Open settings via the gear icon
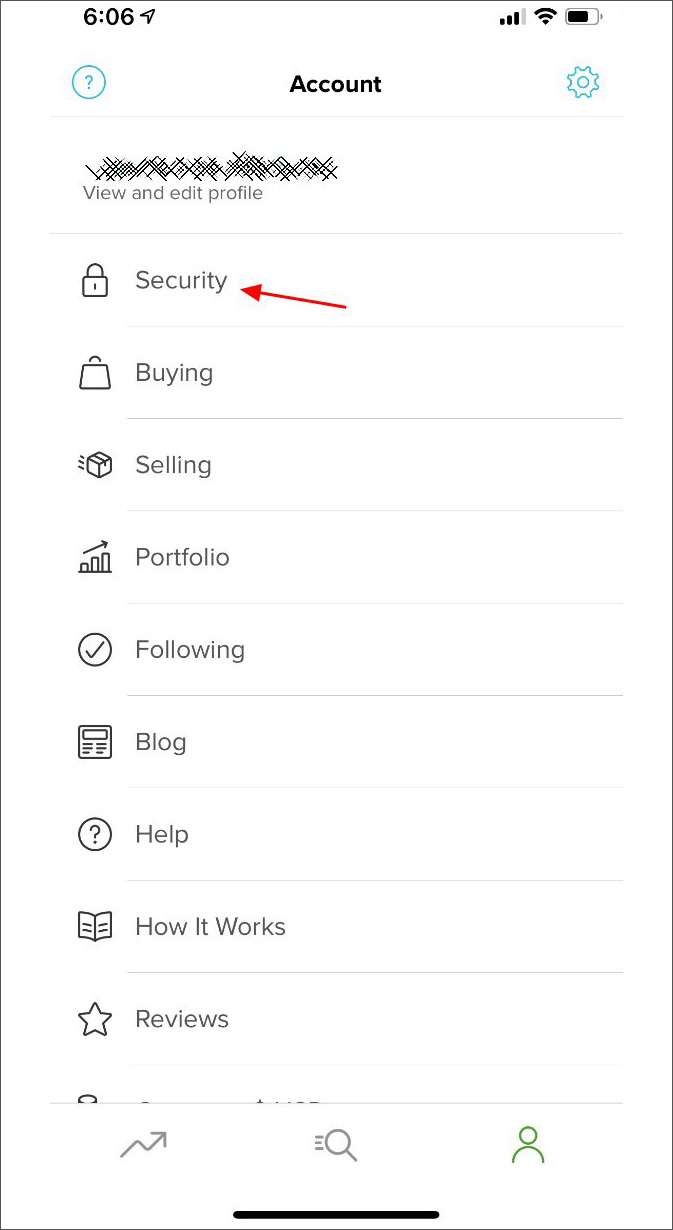The height and width of the screenshot is (1230, 673). click(x=583, y=82)
